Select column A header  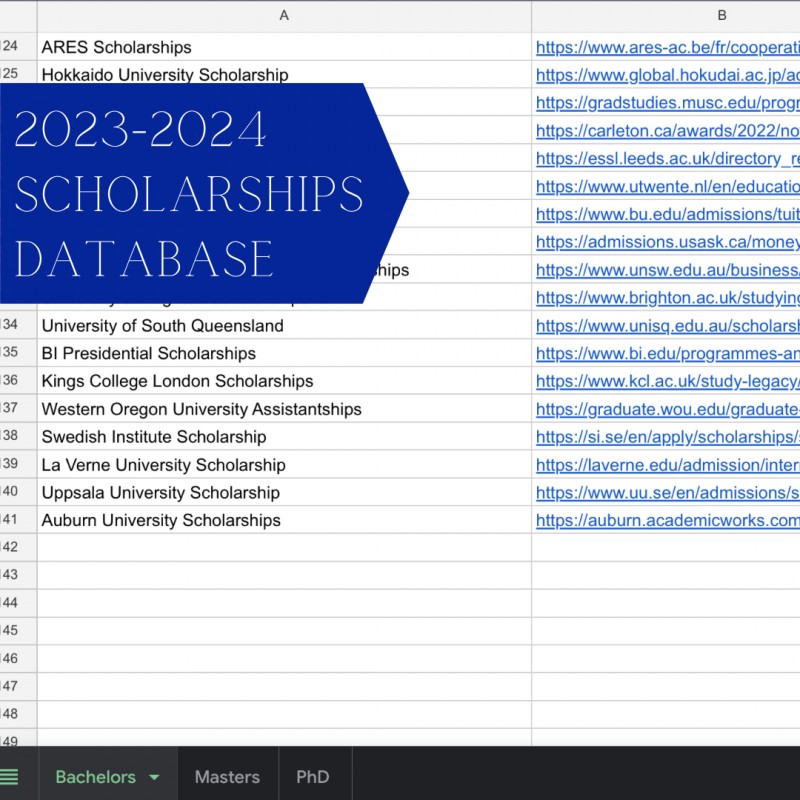[284, 15]
